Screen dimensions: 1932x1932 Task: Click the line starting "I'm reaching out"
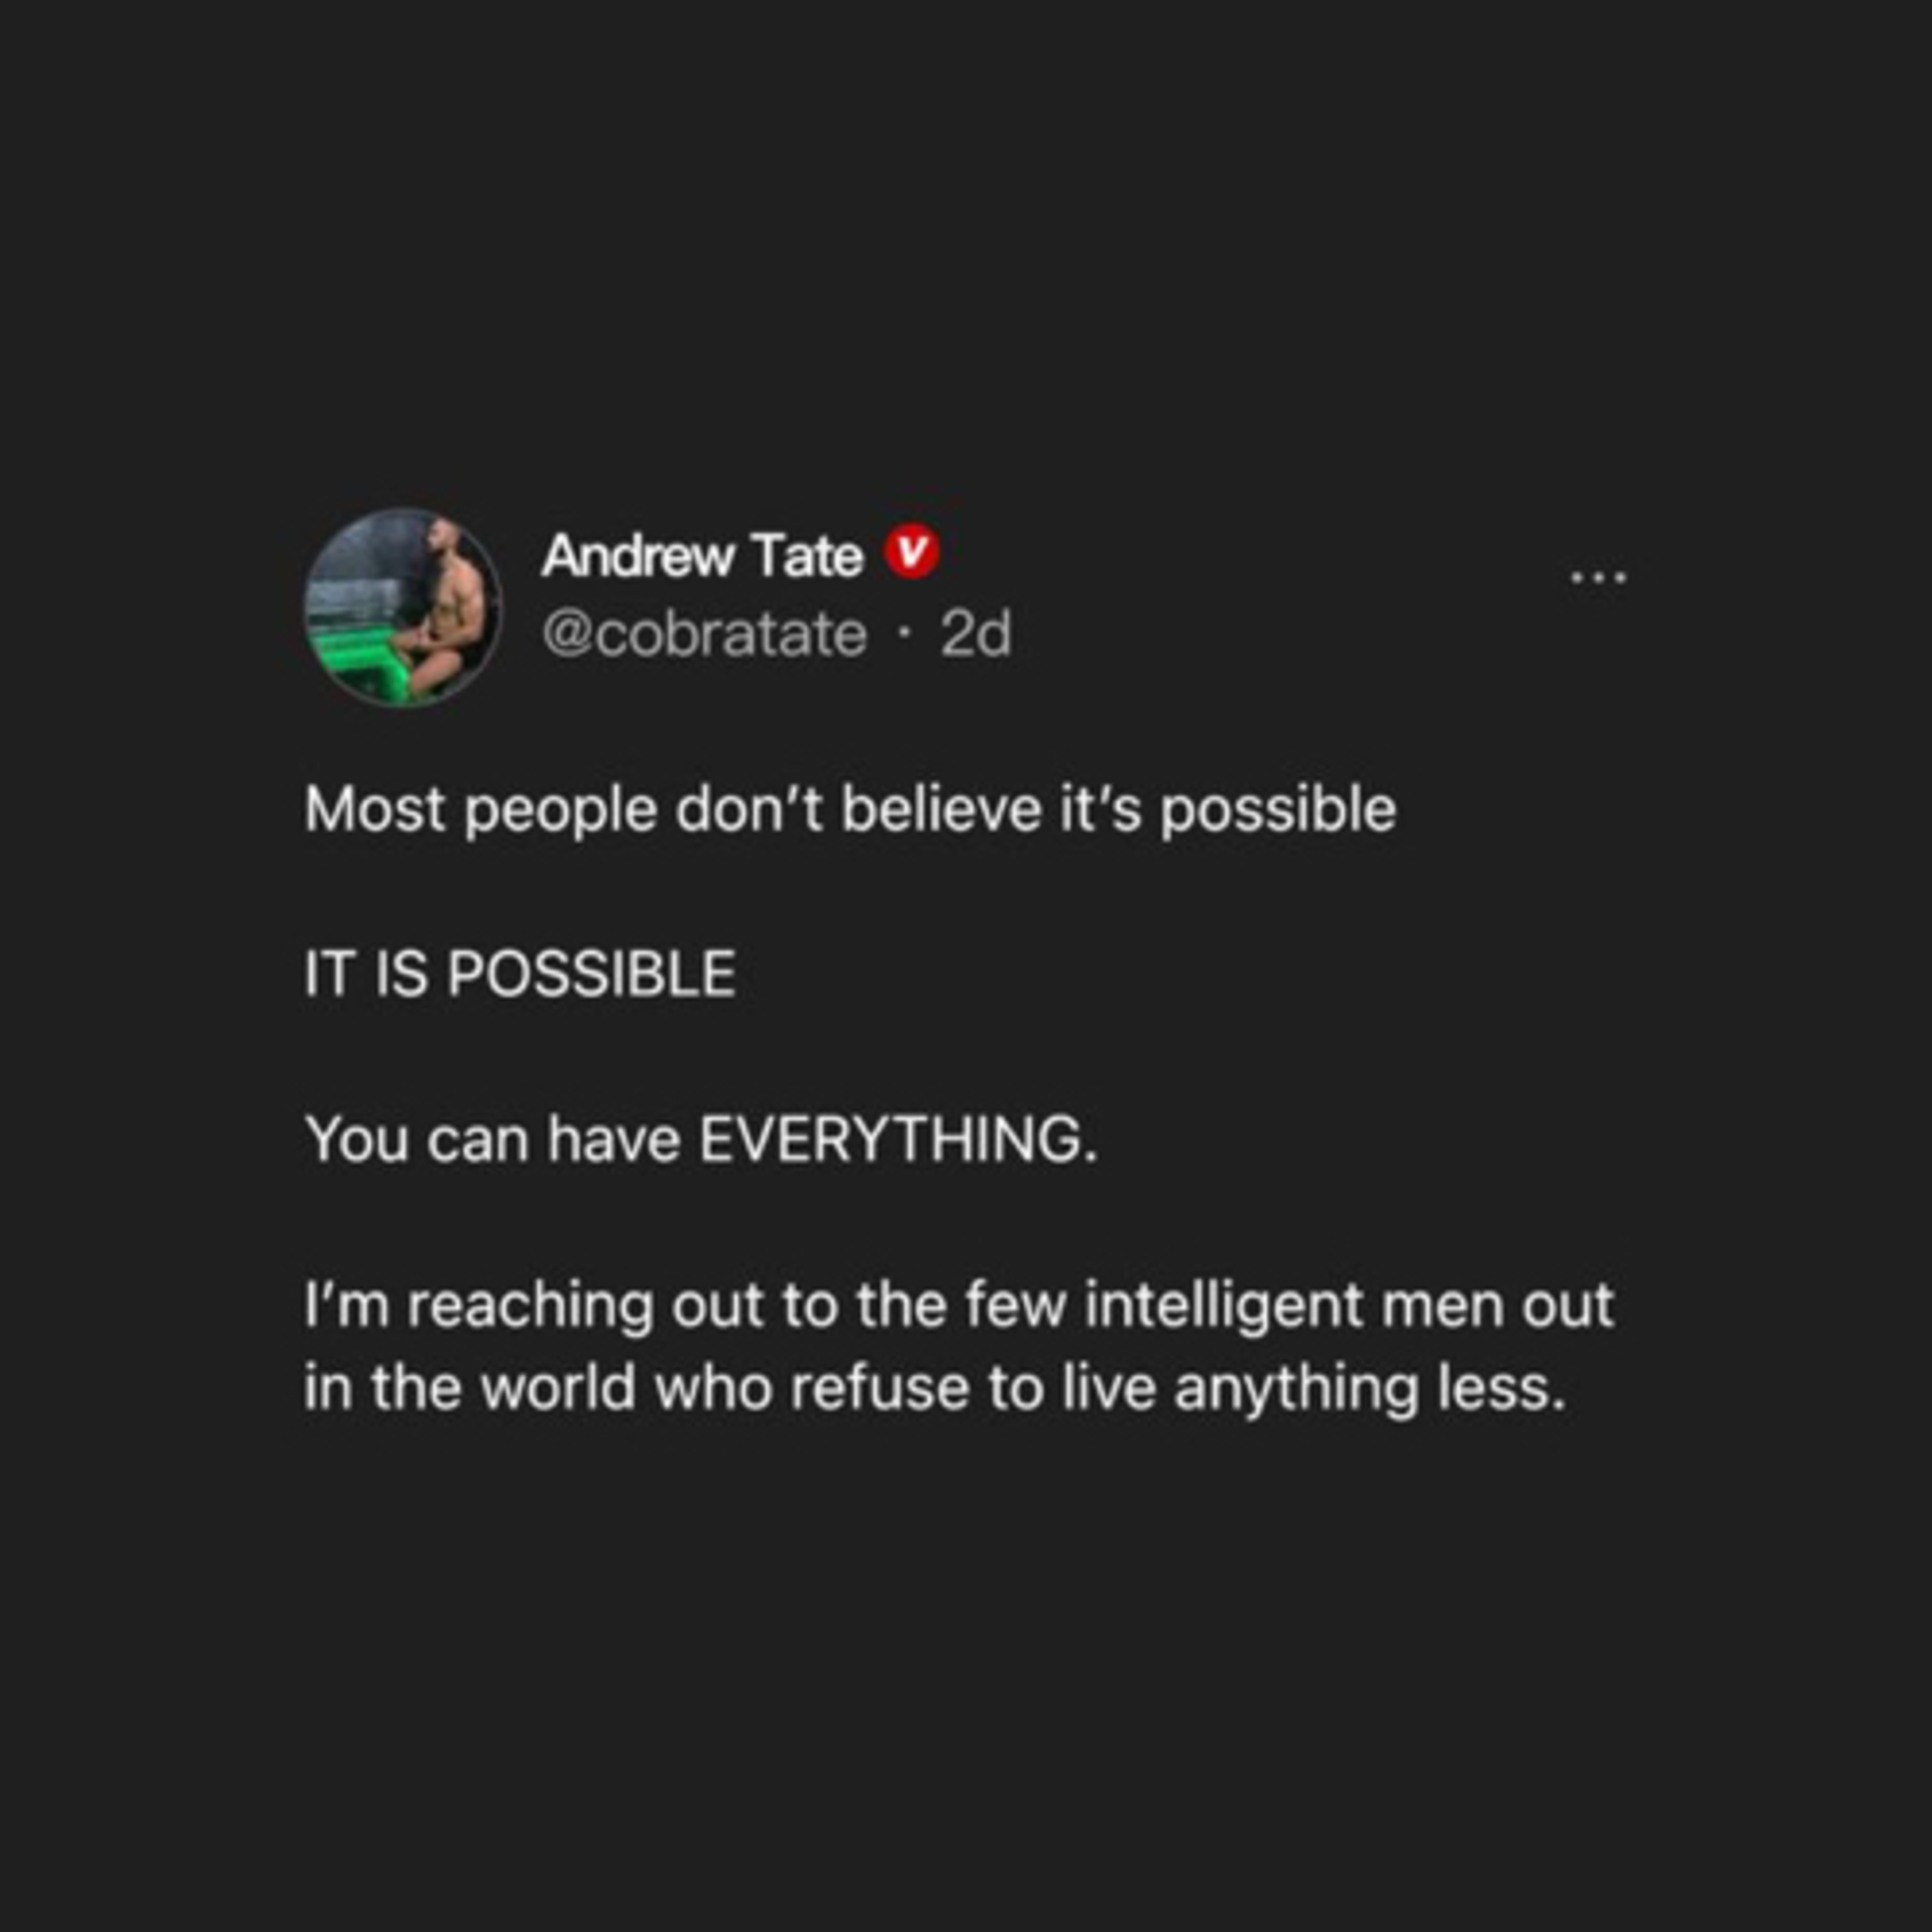959,1306
